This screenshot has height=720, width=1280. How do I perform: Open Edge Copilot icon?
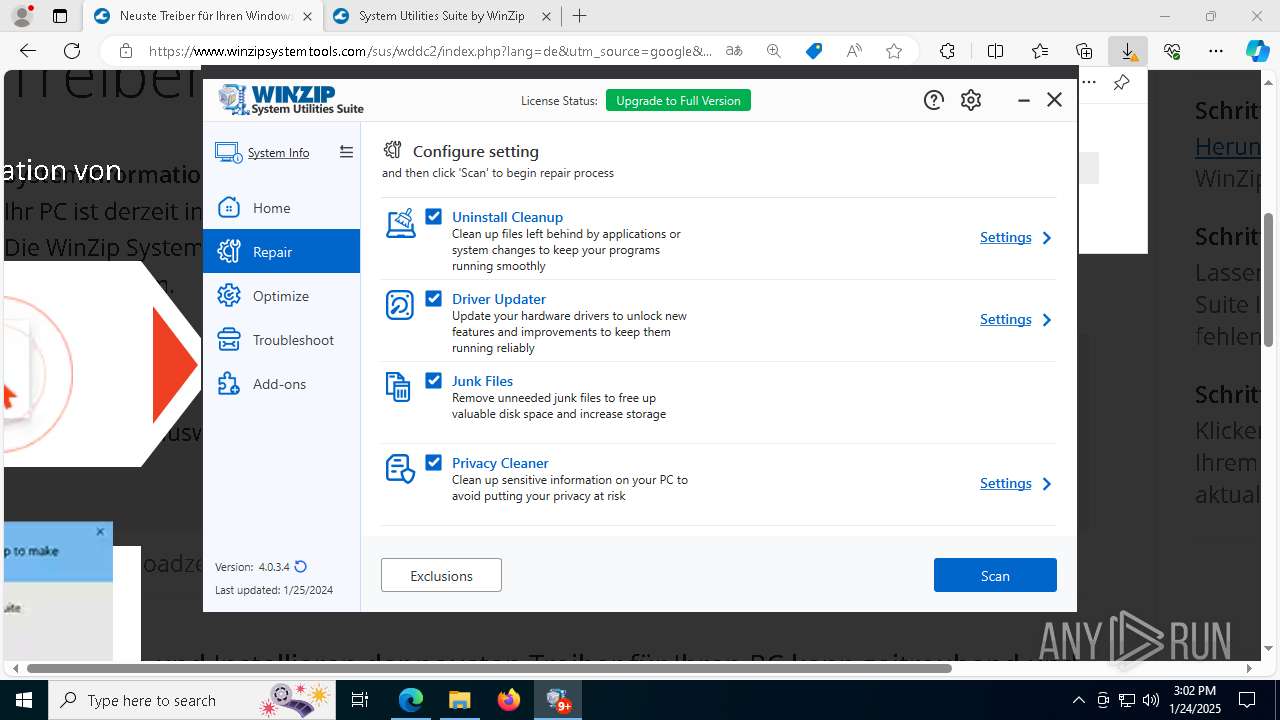(x=1257, y=51)
